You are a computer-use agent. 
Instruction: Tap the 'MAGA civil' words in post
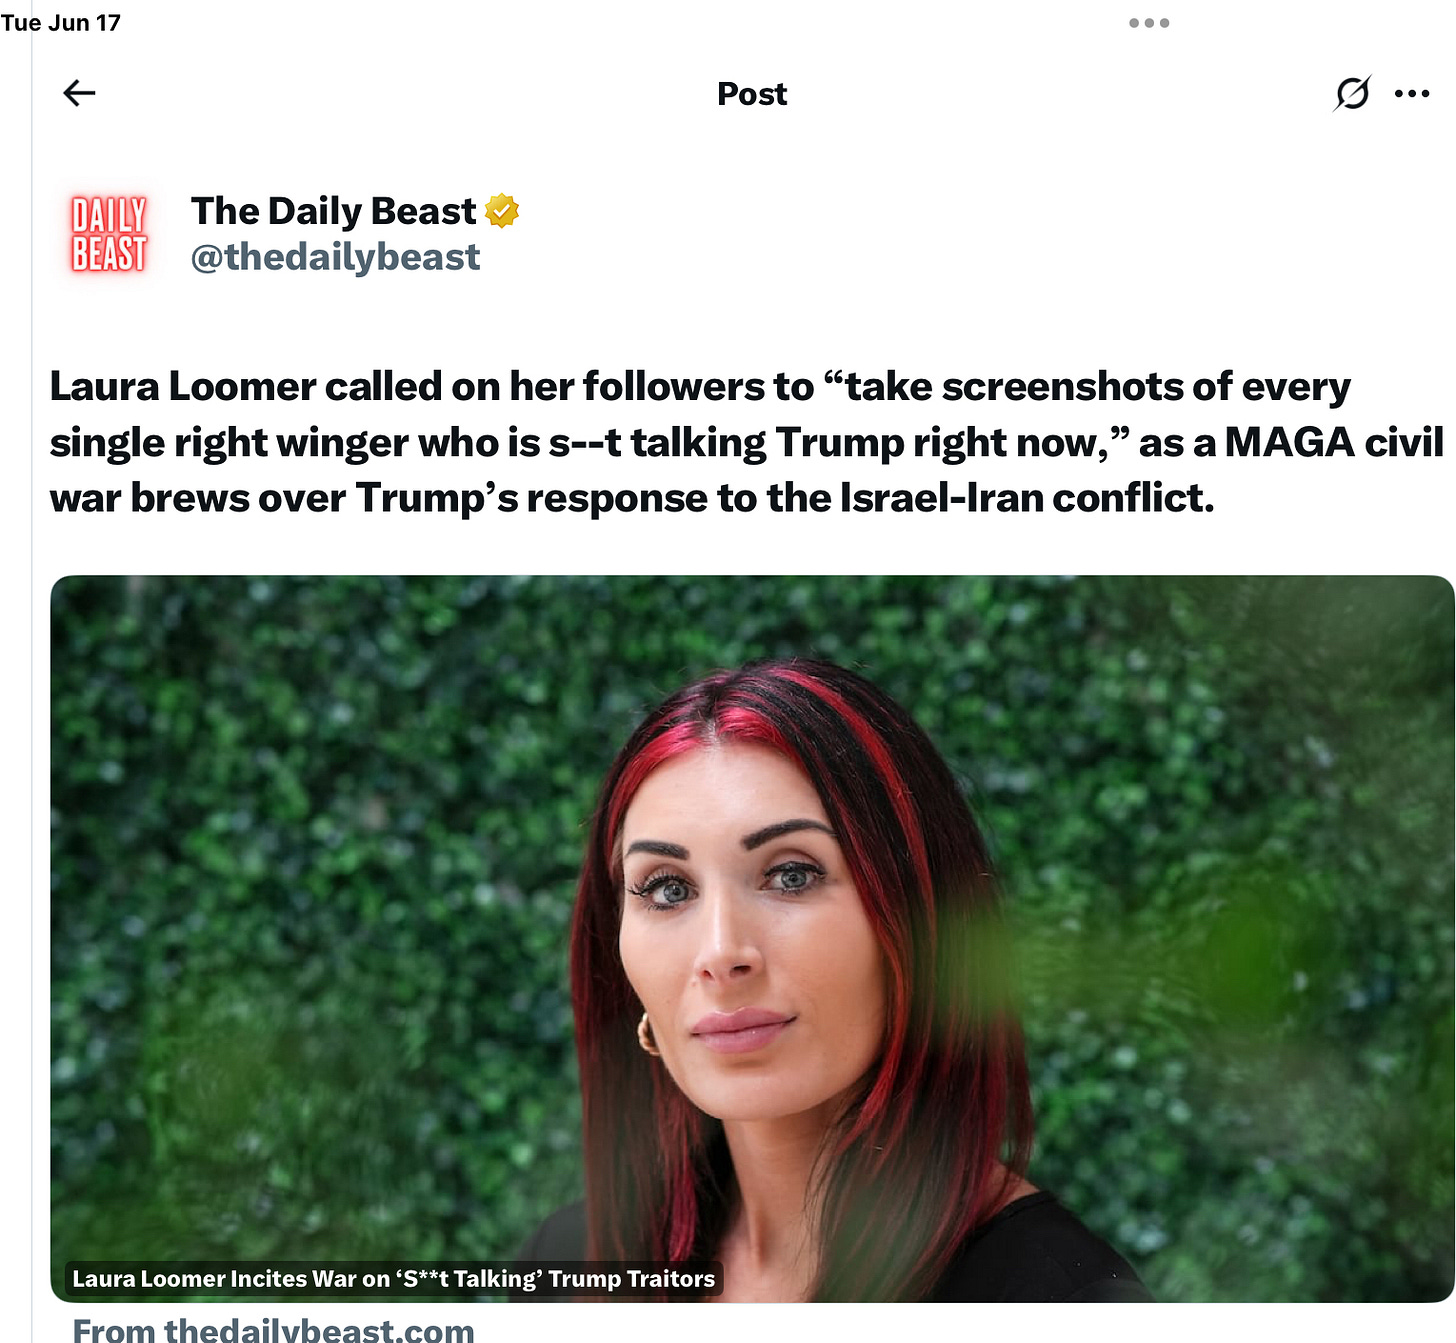pyautogui.click(x=1334, y=442)
